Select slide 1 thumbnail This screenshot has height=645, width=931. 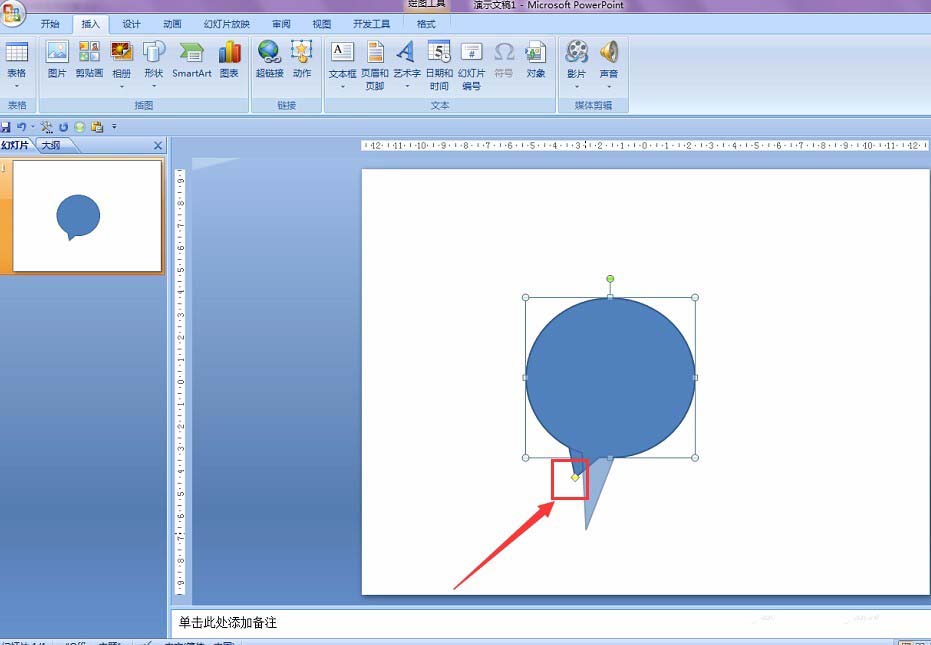click(x=87, y=216)
